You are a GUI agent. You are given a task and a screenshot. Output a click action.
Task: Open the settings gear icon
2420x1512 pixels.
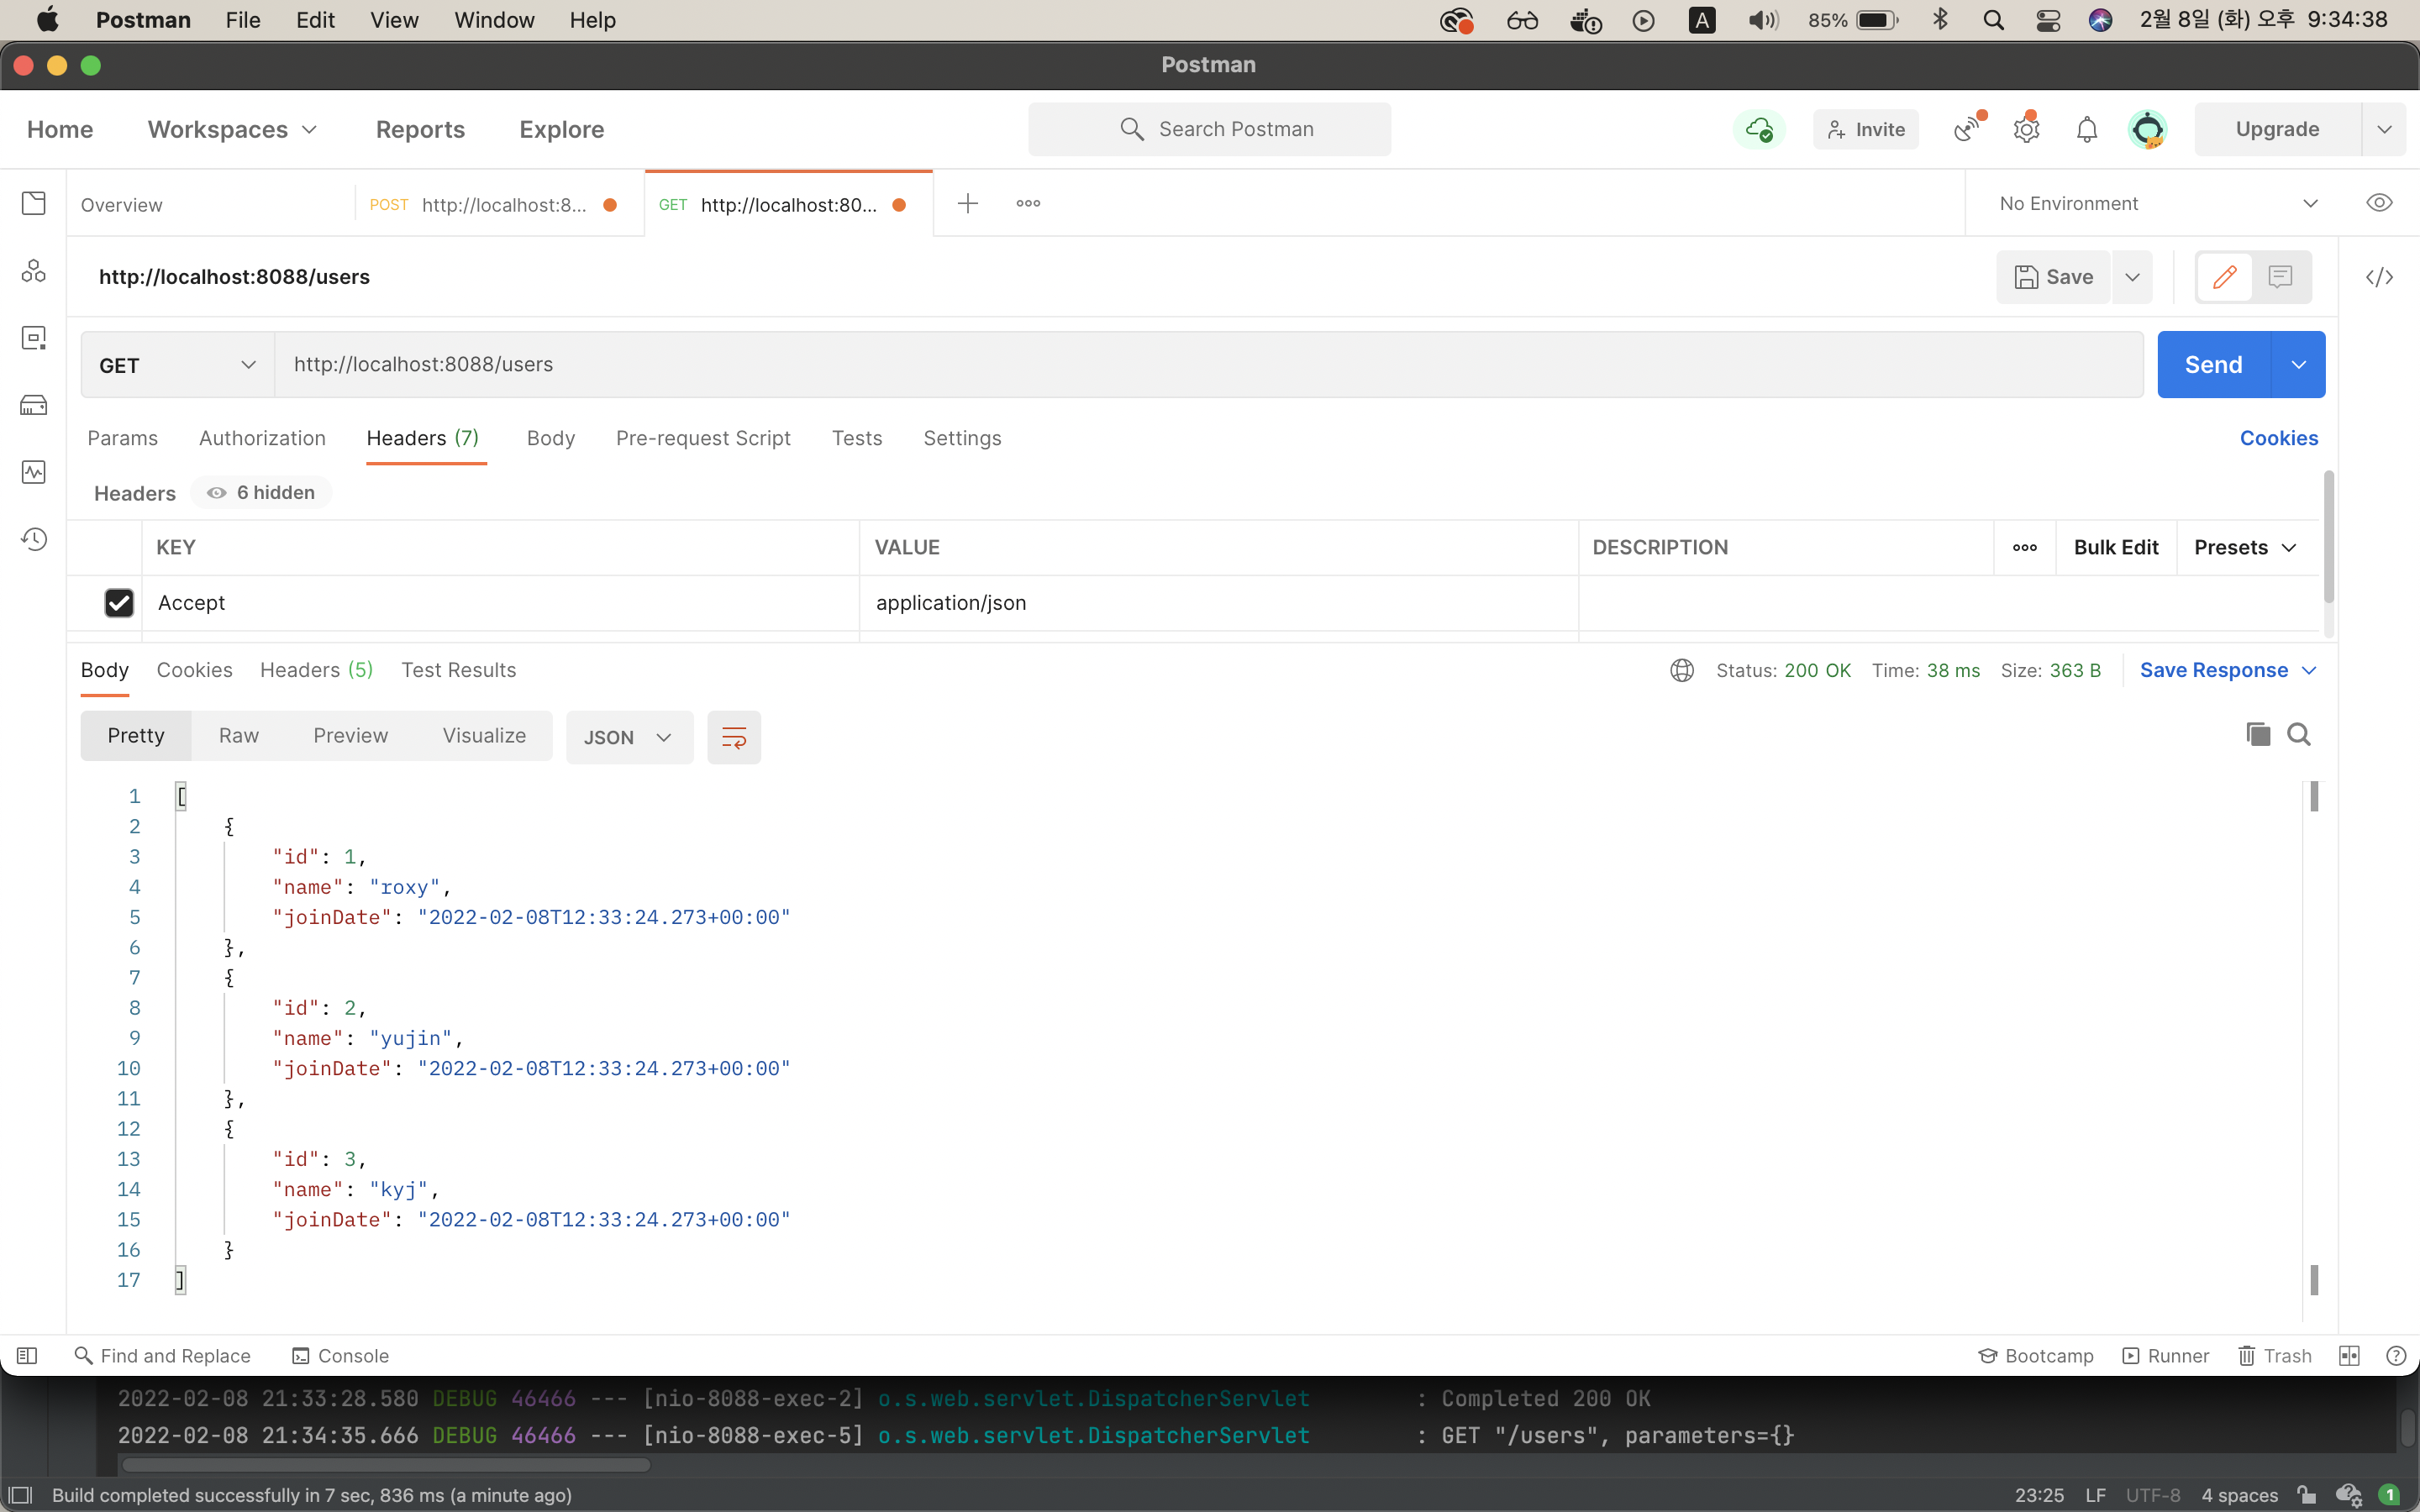click(x=2026, y=130)
